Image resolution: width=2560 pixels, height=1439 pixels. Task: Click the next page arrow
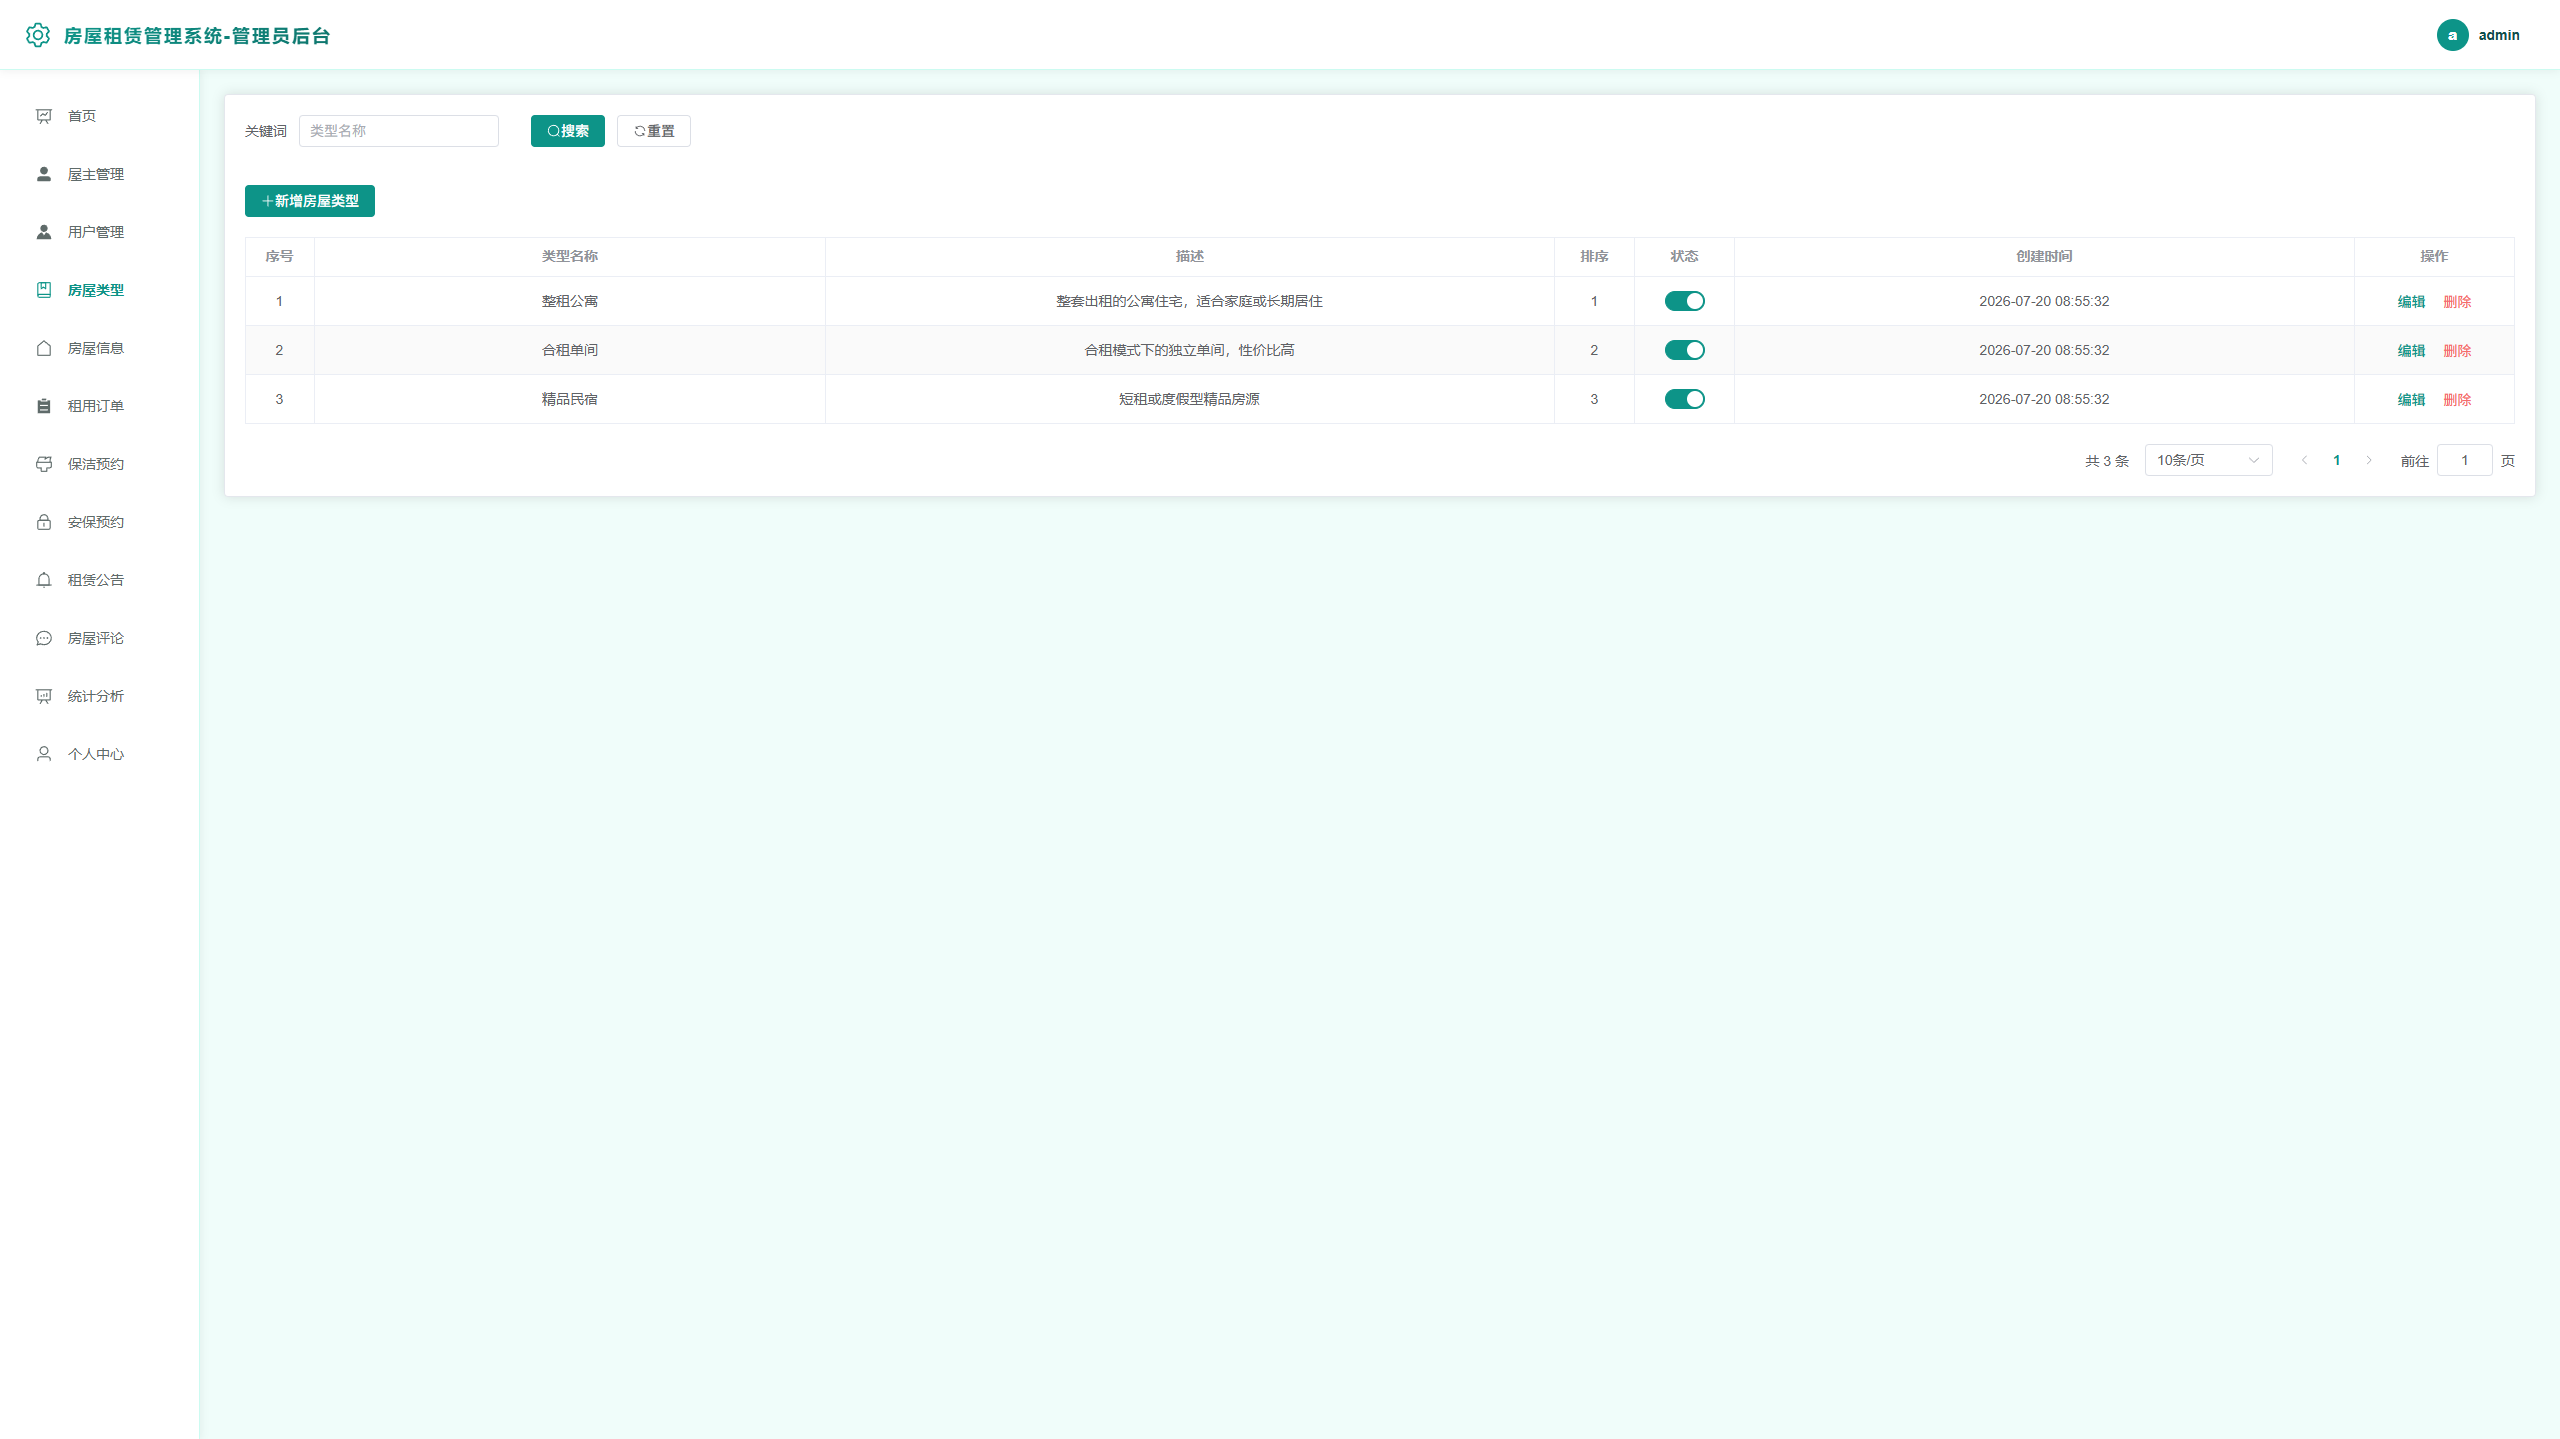(x=2369, y=460)
